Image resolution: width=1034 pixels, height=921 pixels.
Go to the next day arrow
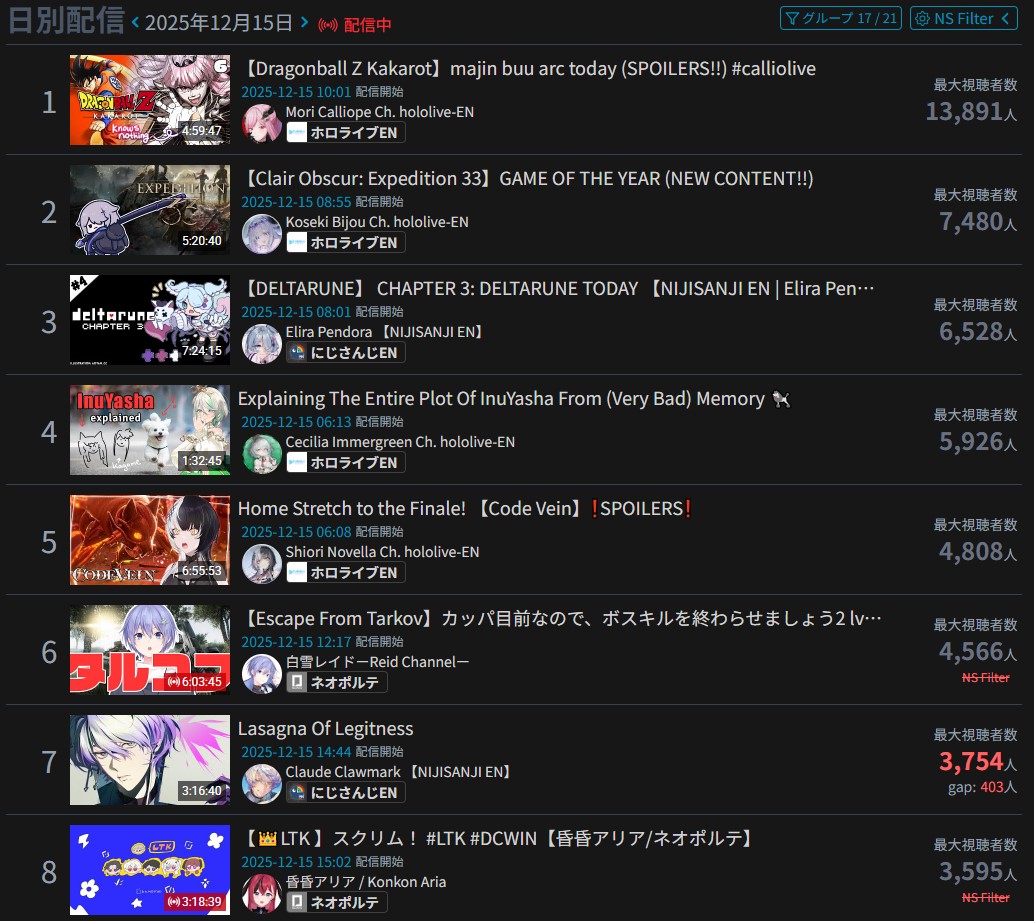tap(304, 22)
